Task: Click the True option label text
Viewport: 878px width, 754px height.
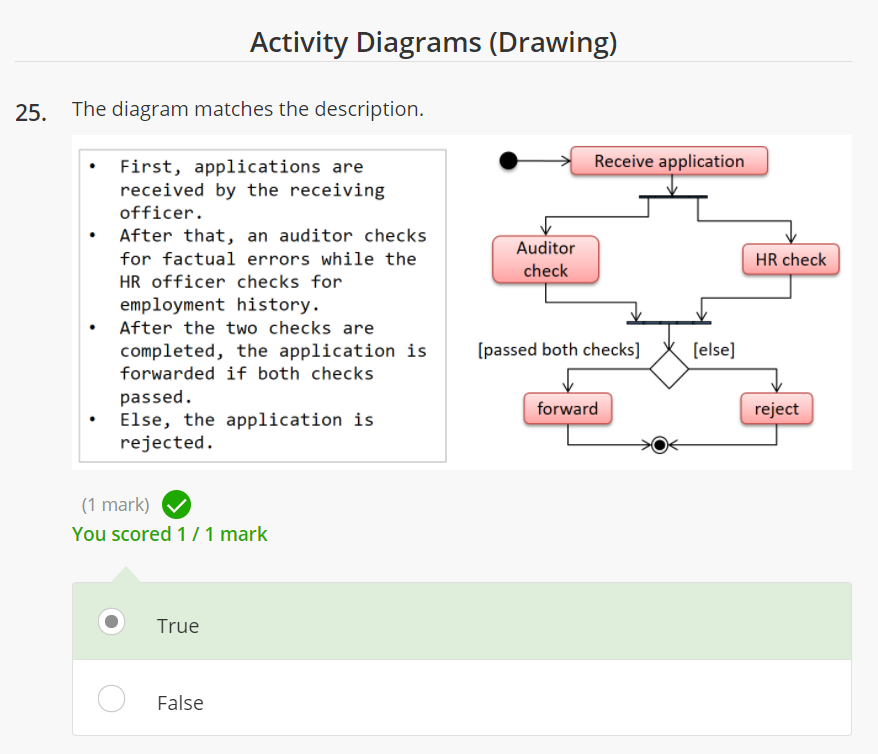Action: point(178,626)
